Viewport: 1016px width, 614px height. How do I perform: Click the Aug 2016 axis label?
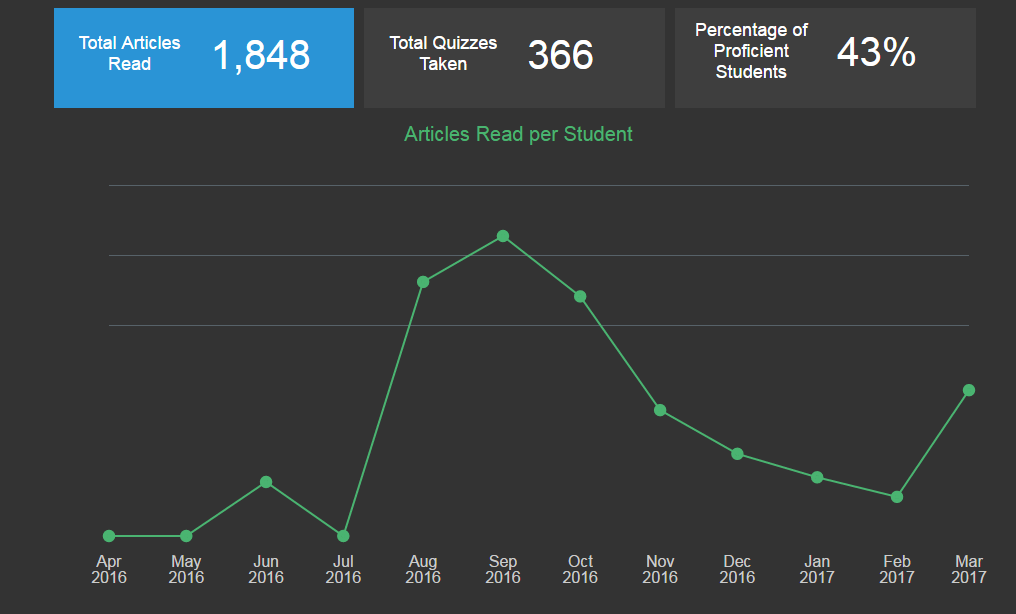(423, 569)
